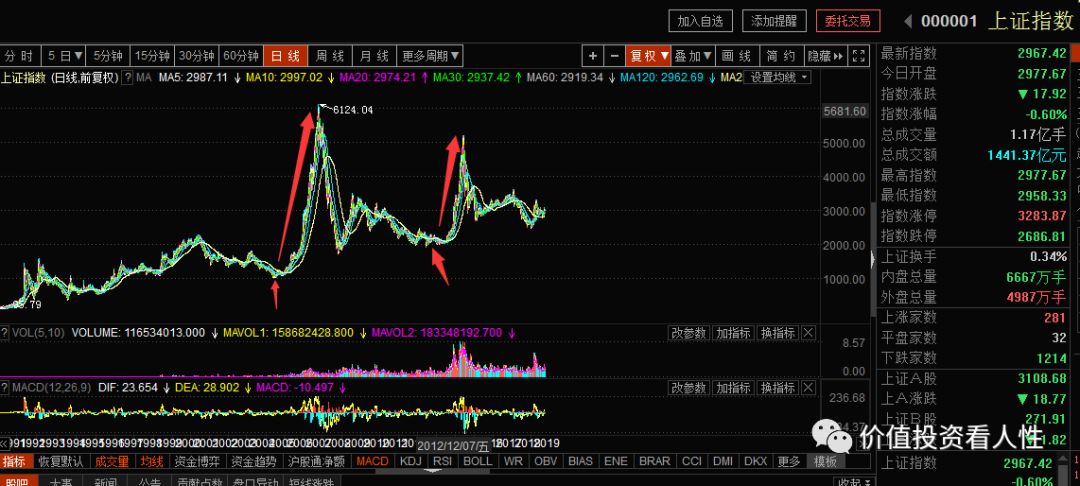Click 换指标 in VOL panel
The width and height of the screenshot is (1080, 486).
point(778,333)
